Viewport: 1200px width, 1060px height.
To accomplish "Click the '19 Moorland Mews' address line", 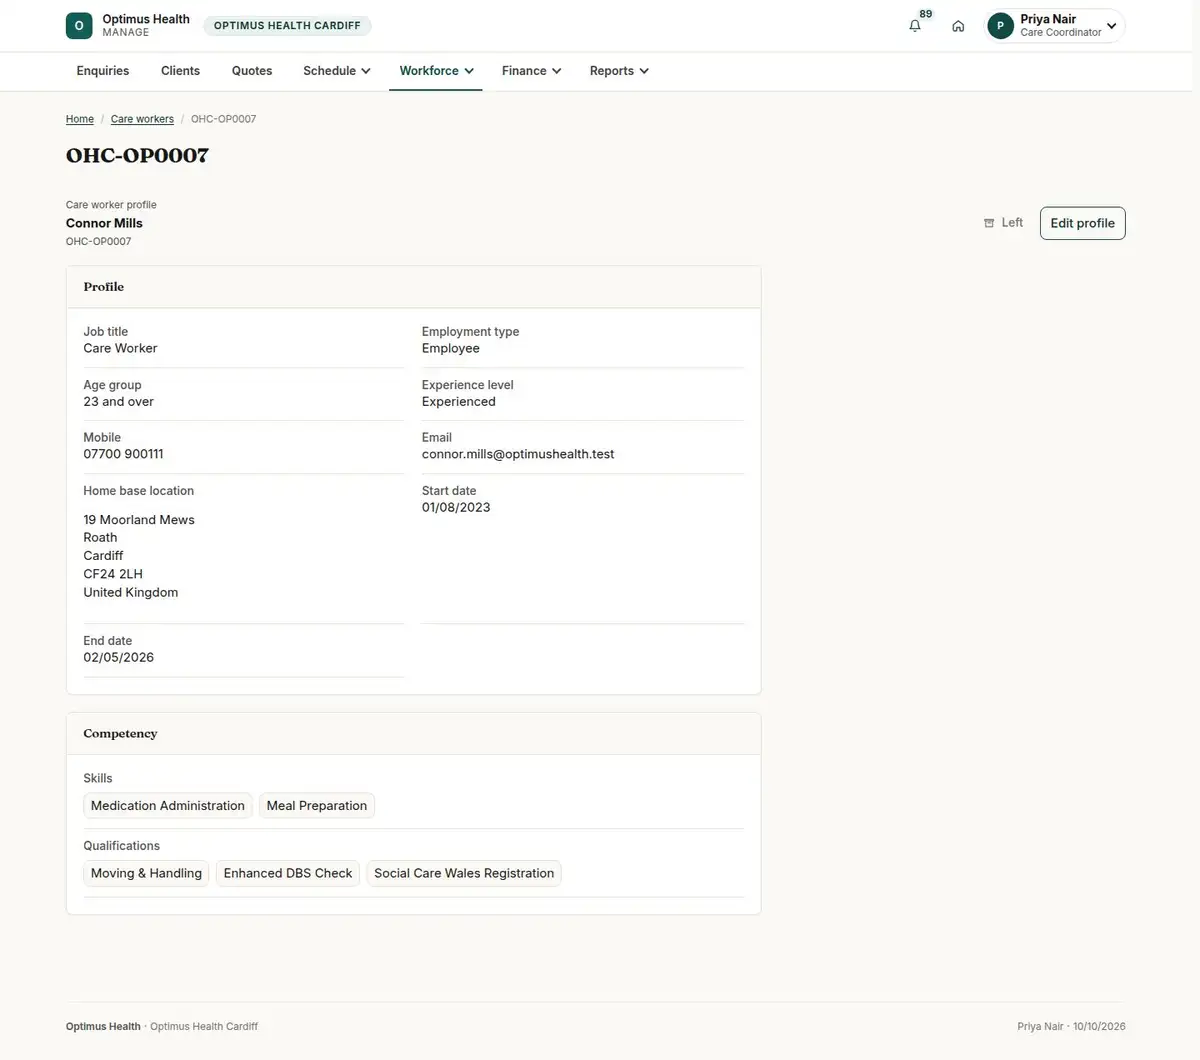I will coord(139,520).
